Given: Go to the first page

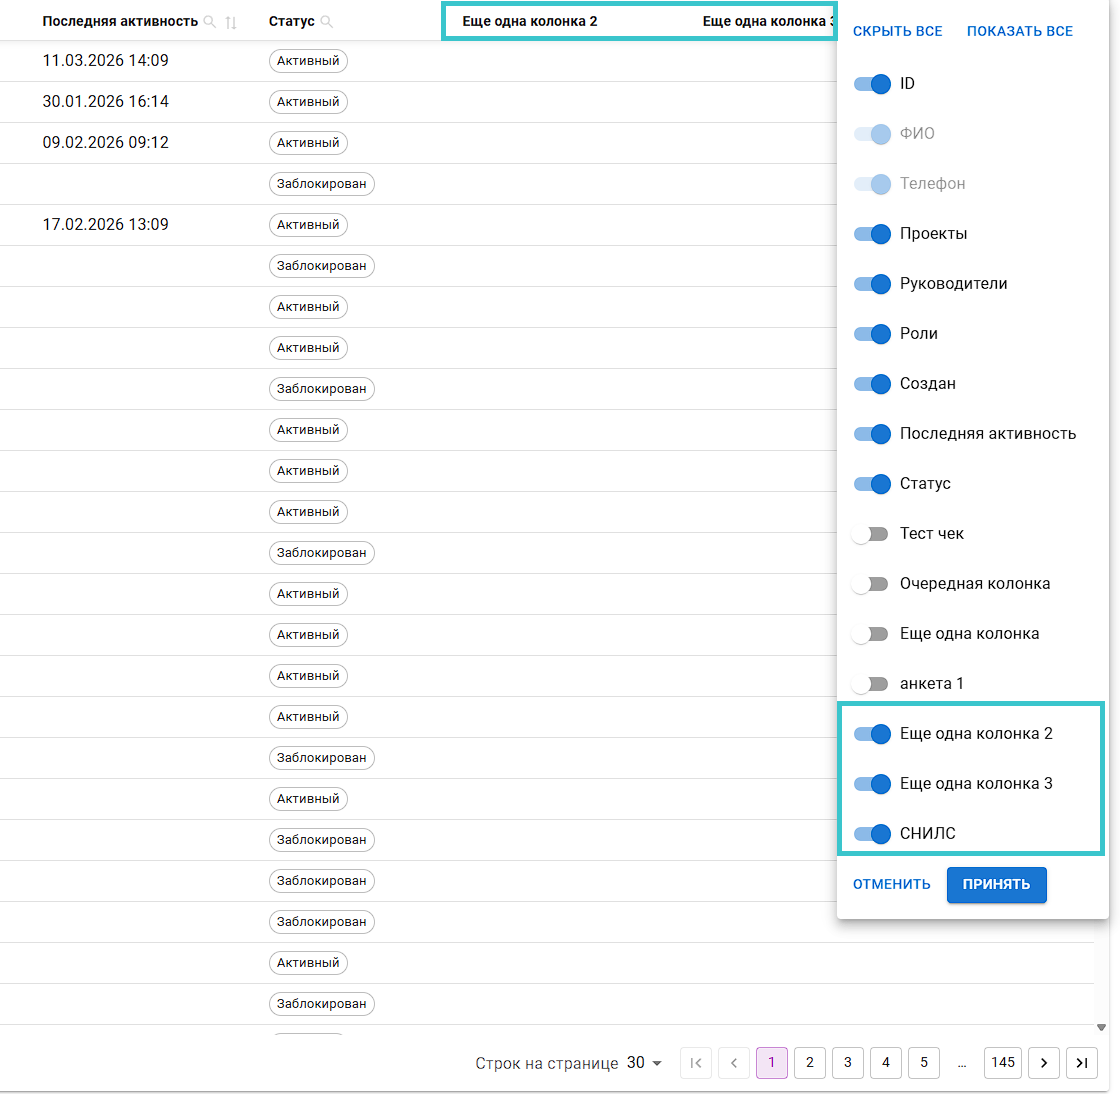Looking at the screenshot, I should (x=696, y=1063).
